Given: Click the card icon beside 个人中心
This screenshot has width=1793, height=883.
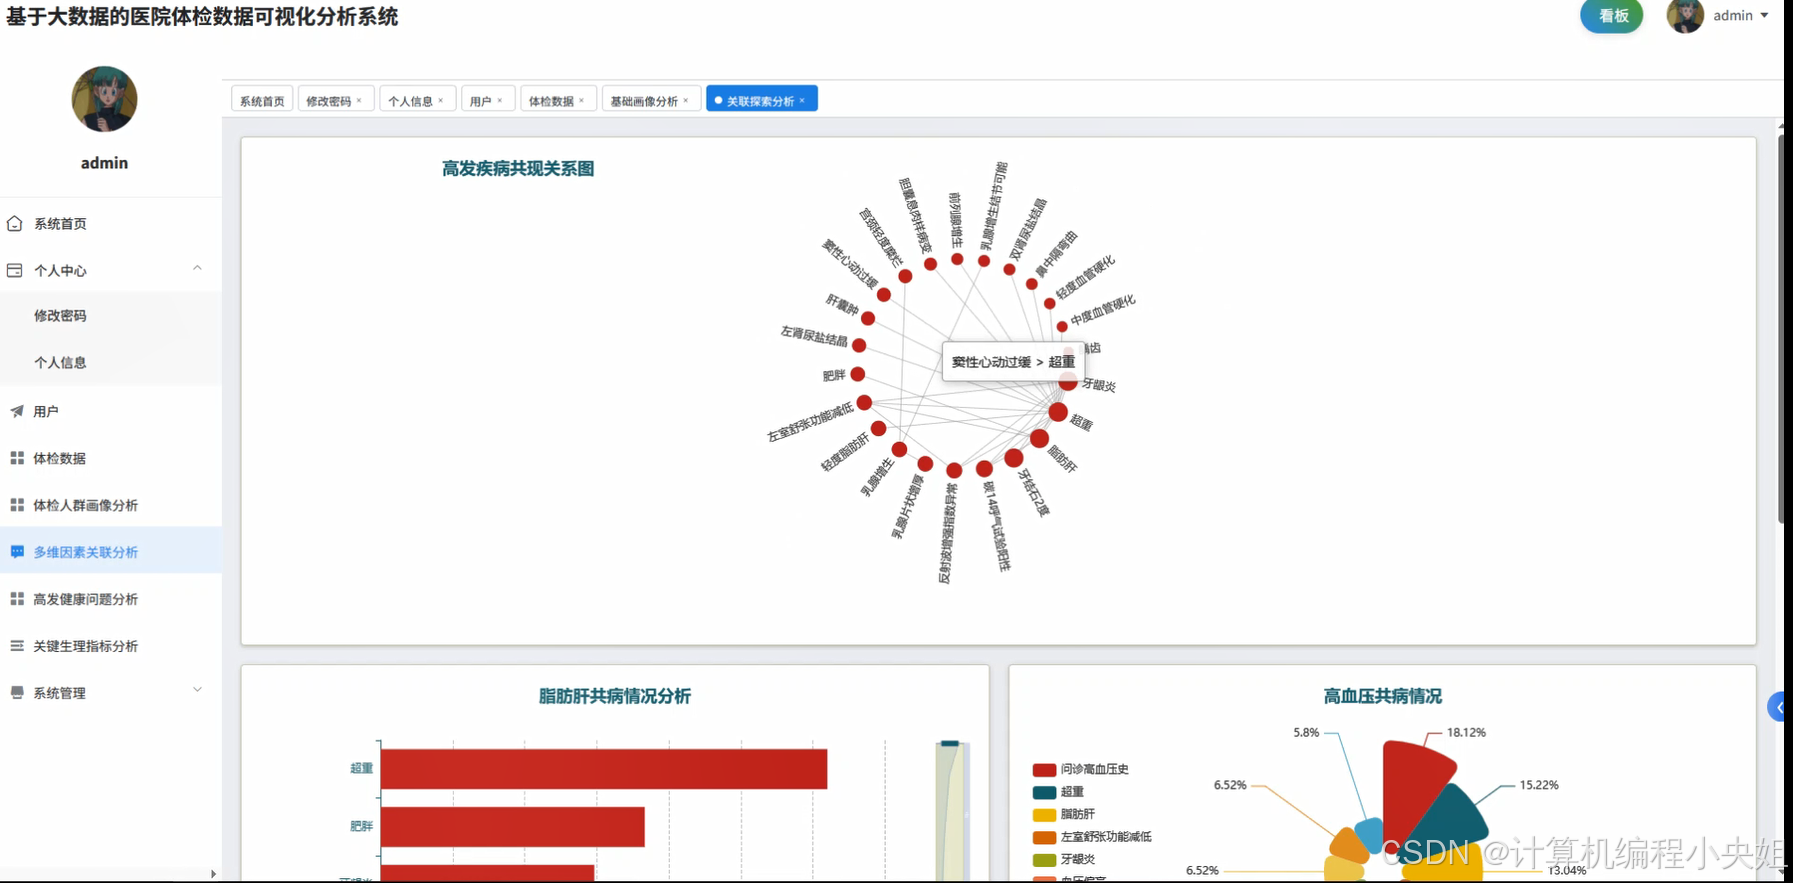Looking at the screenshot, I should [15, 270].
